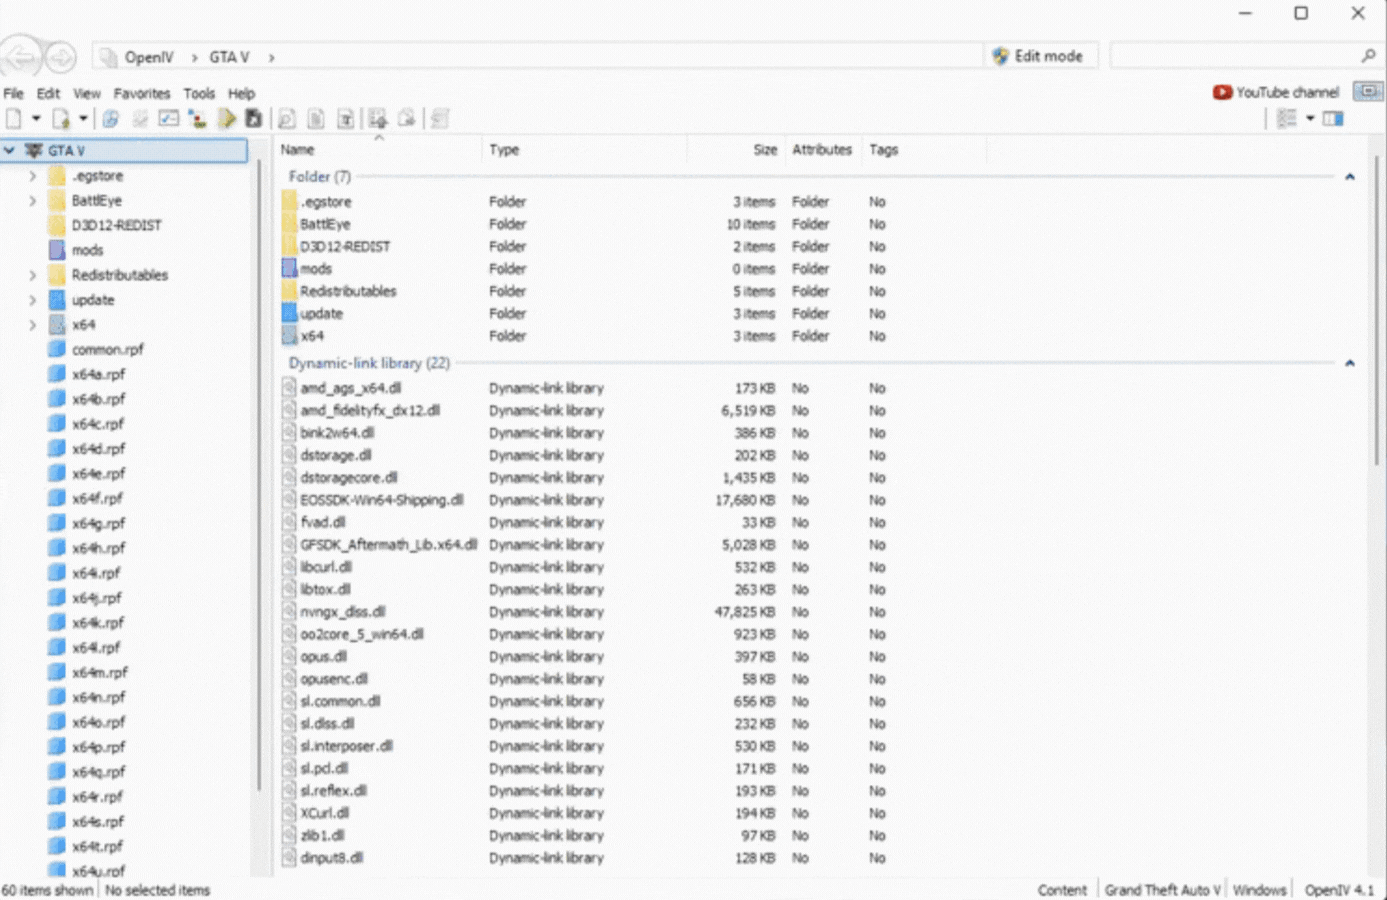Collapse the GTA V root node
Image resolution: width=1387 pixels, height=900 pixels.
point(10,150)
